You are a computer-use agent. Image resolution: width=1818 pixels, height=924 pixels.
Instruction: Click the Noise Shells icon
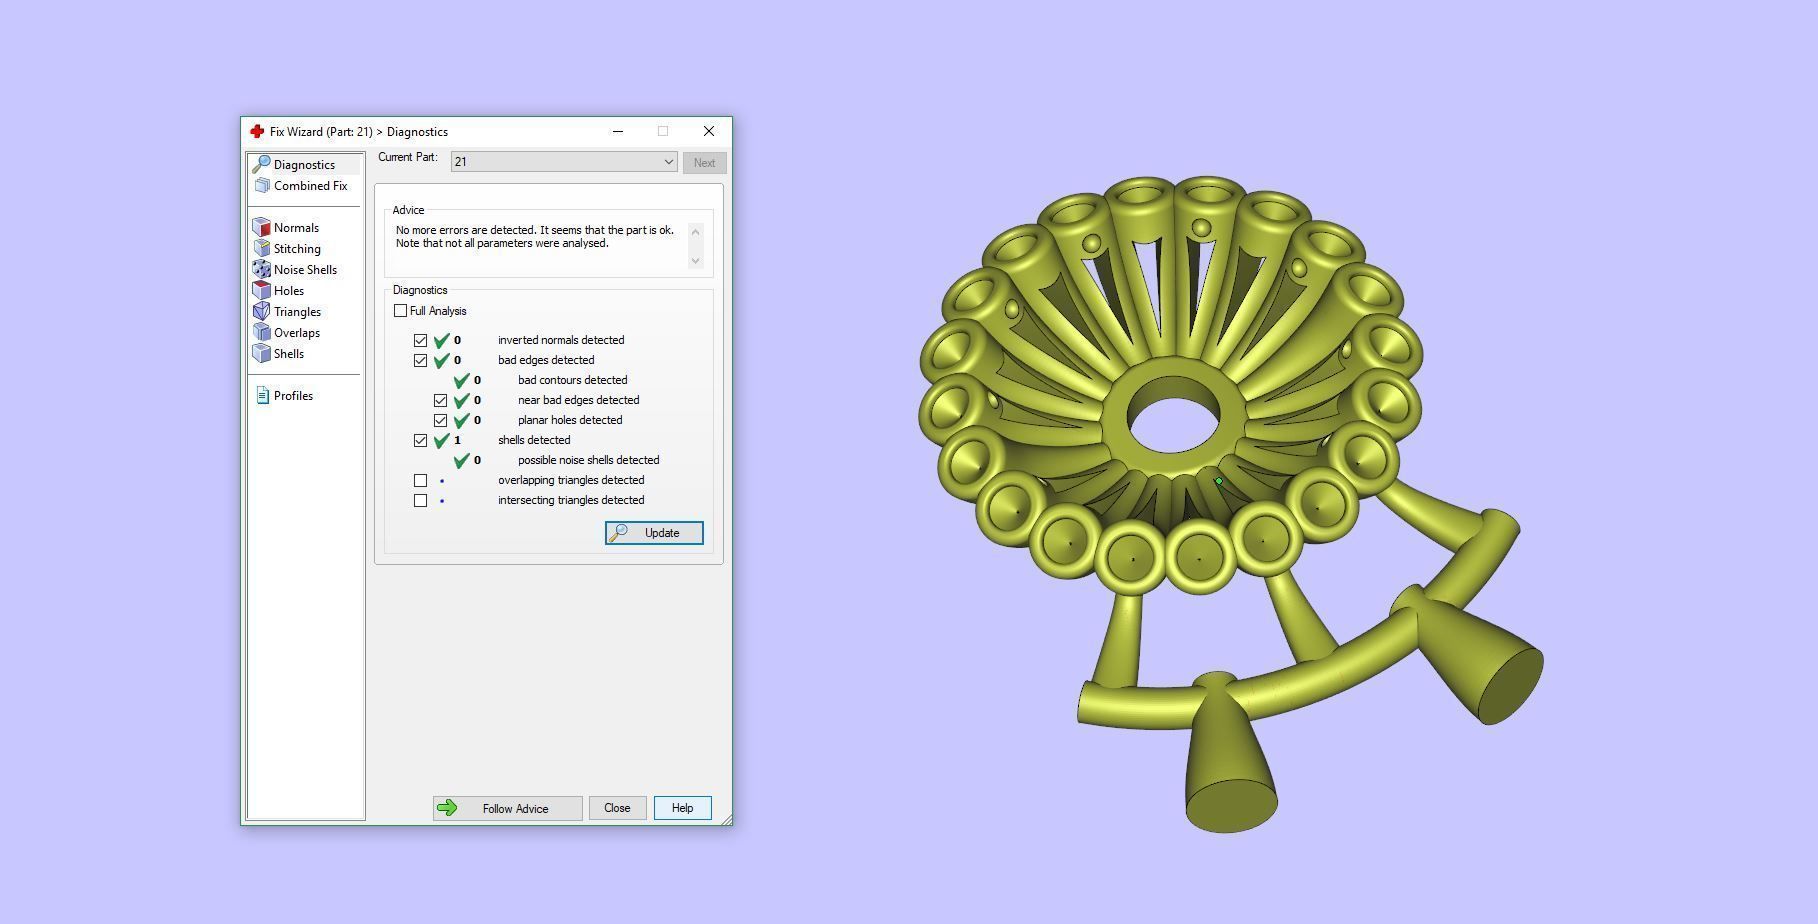(262, 269)
